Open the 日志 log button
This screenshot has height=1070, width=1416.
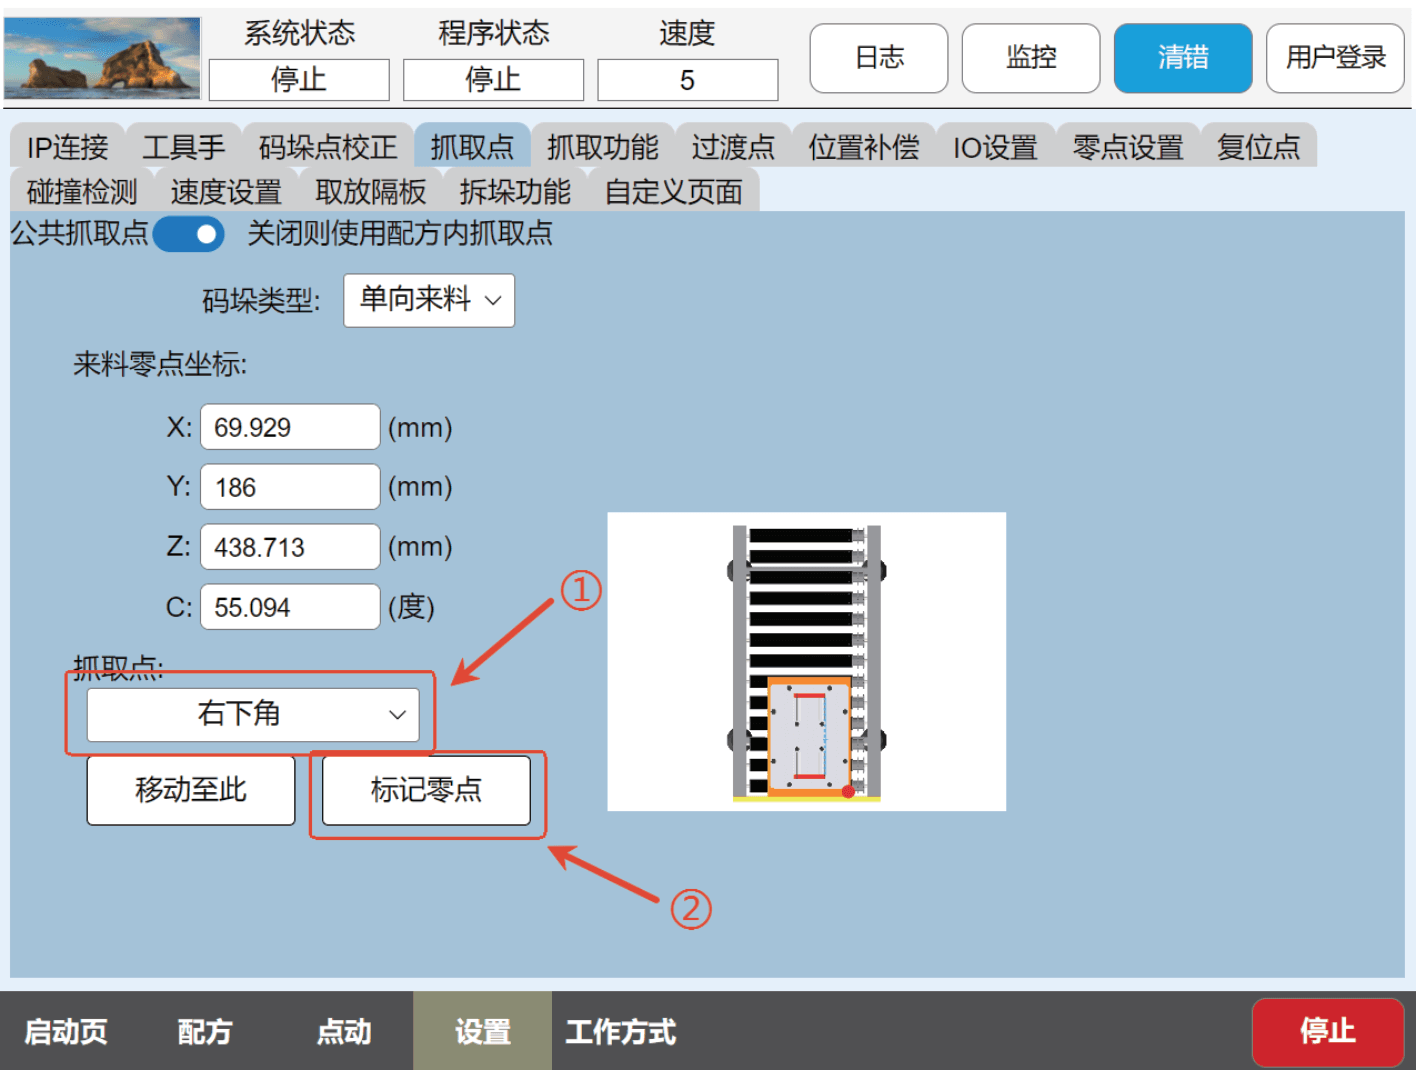(x=879, y=58)
